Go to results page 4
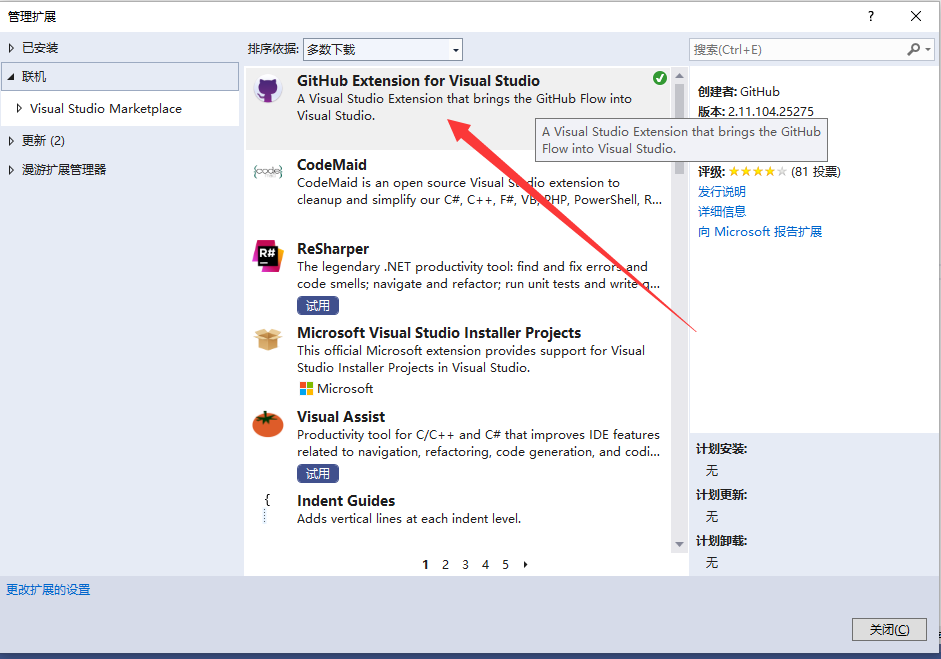Viewport: 941px width, 659px height. [486, 565]
